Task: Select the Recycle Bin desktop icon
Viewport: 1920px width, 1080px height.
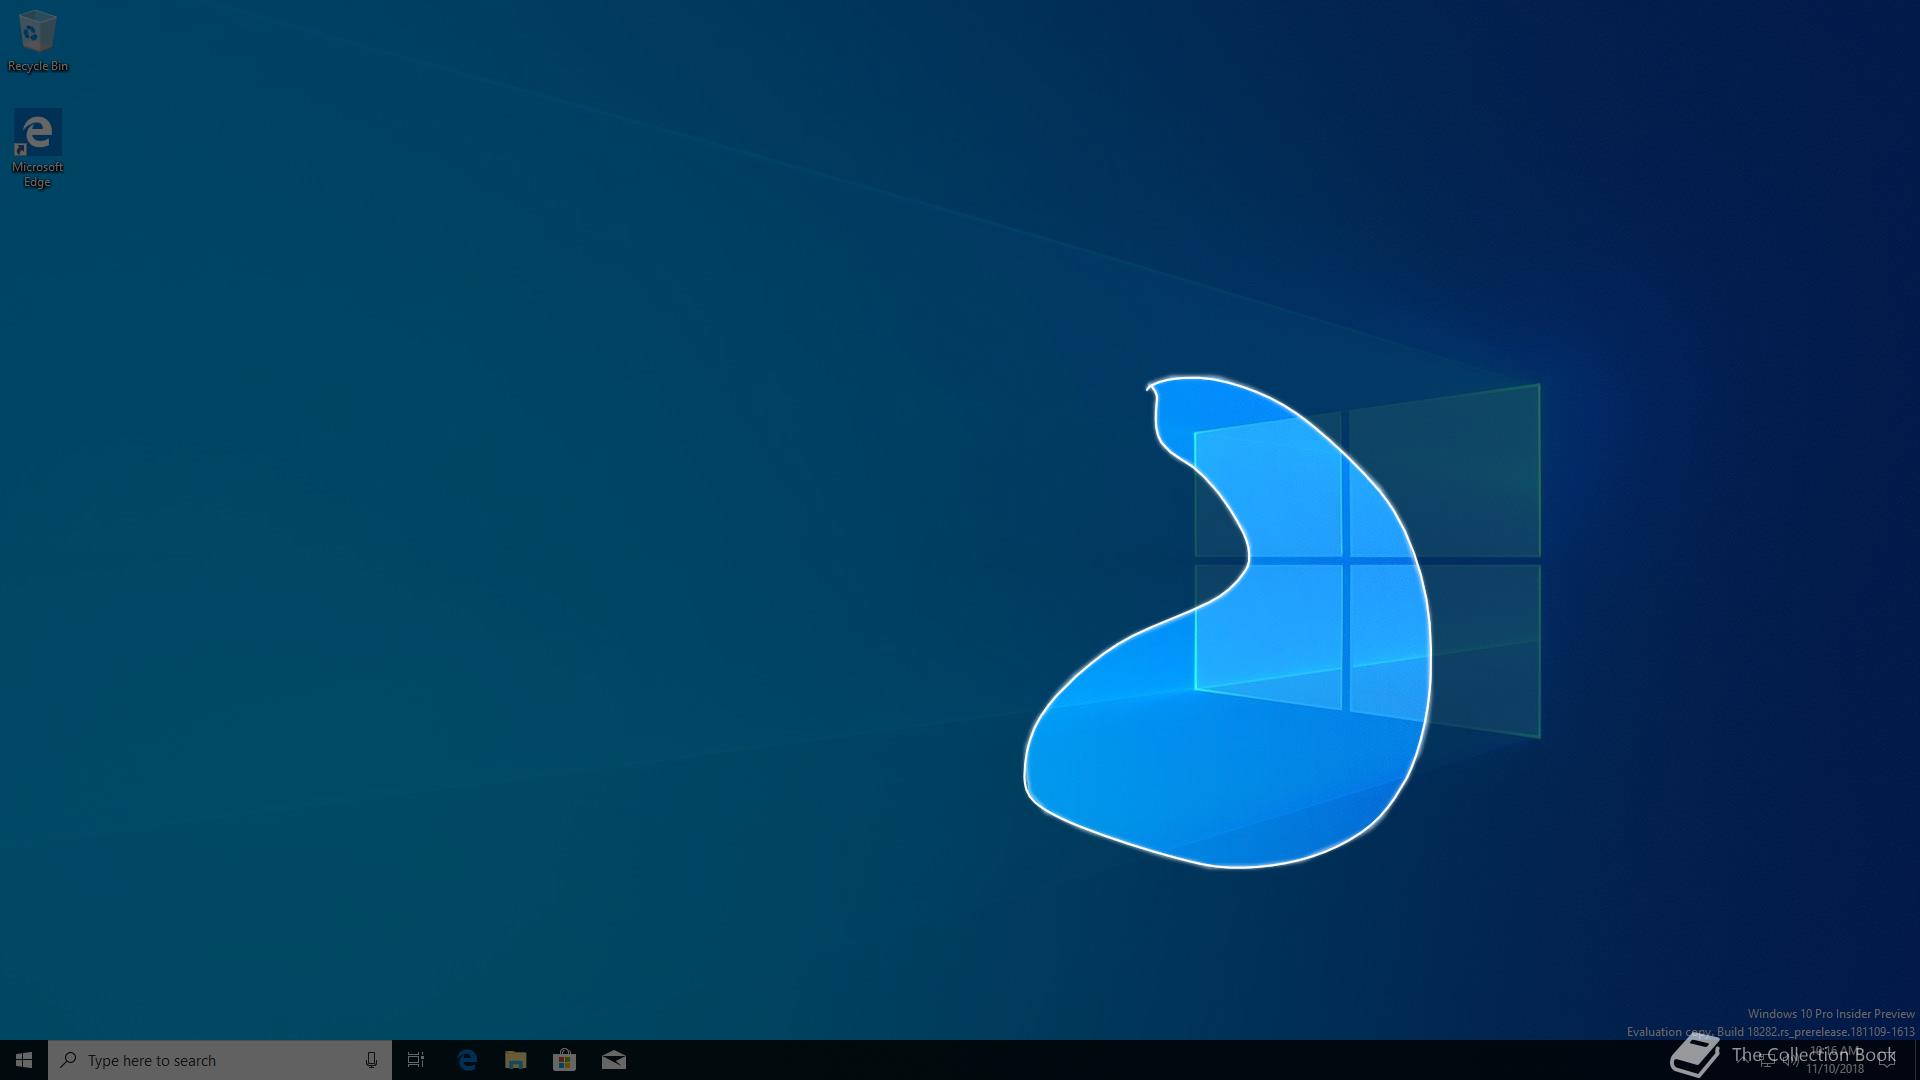Action: click(38, 42)
